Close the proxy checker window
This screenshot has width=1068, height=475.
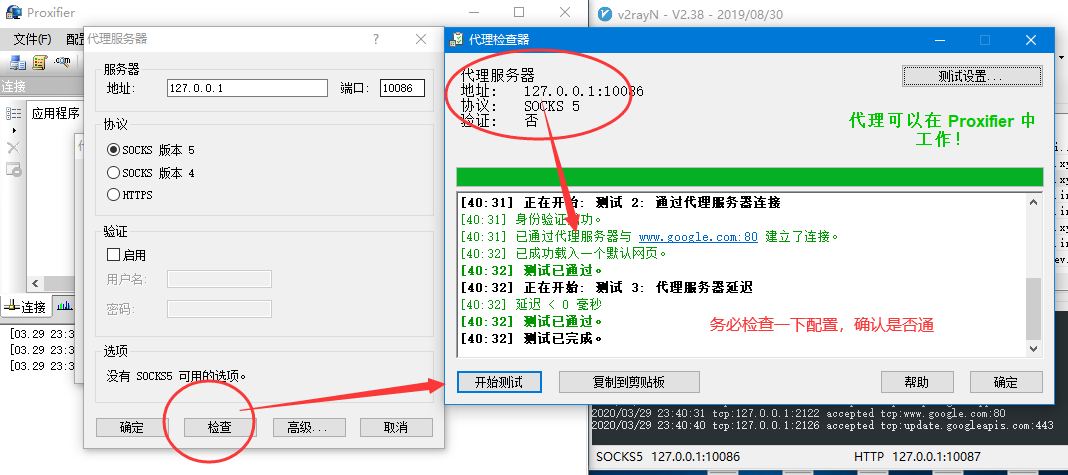1031,40
